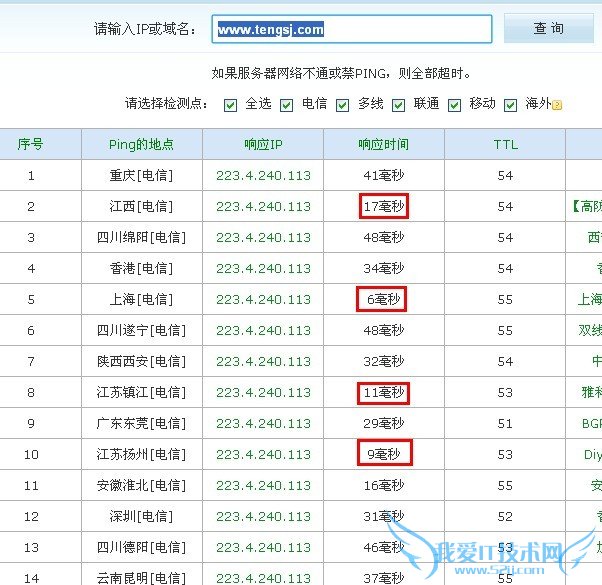Click the 查询 query button

[x=549, y=28]
